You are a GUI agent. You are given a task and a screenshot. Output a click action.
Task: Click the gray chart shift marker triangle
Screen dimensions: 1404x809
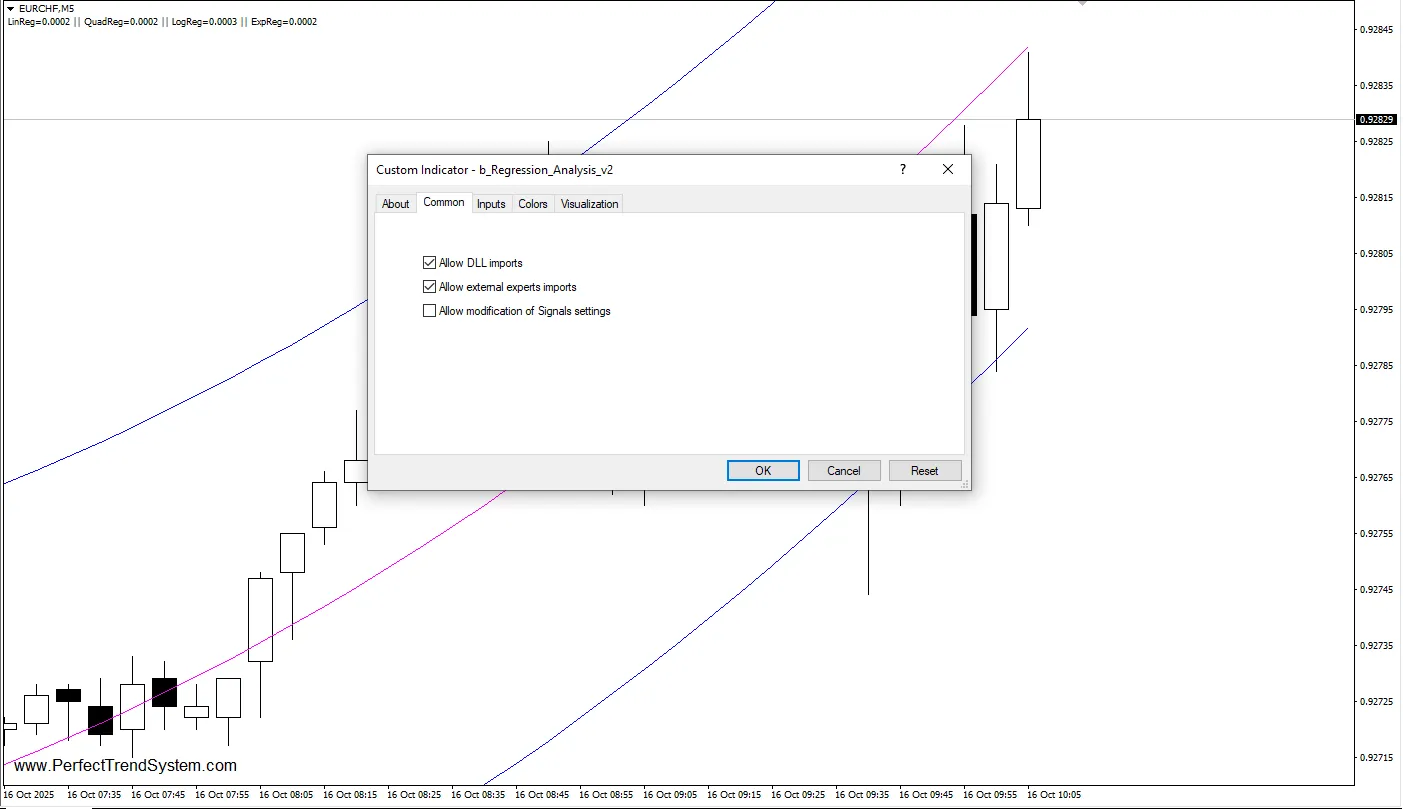click(1083, 3)
